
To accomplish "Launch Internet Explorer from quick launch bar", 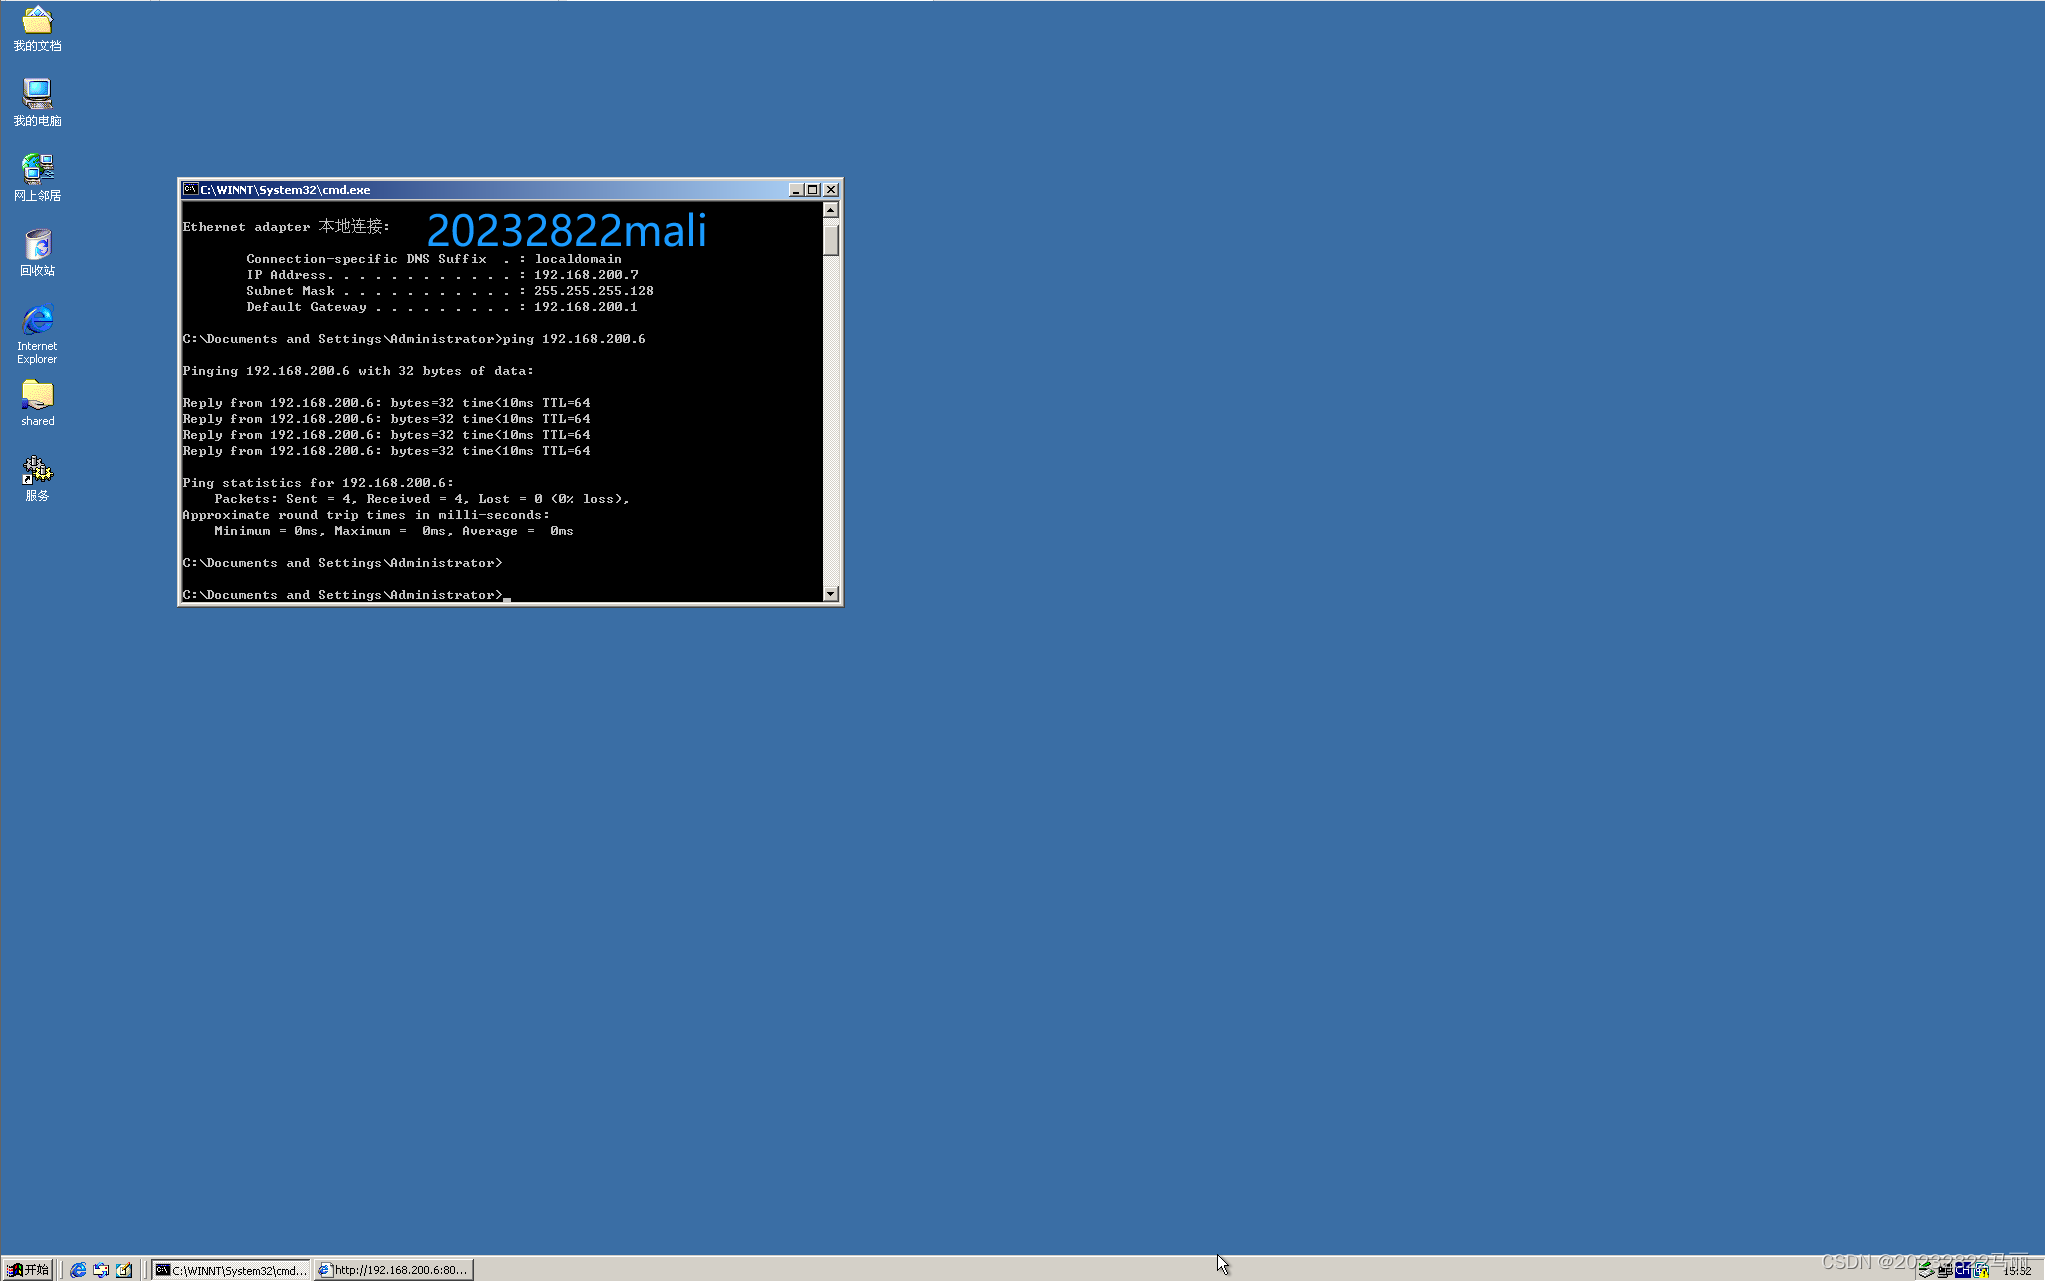I will (x=78, y=1269).
